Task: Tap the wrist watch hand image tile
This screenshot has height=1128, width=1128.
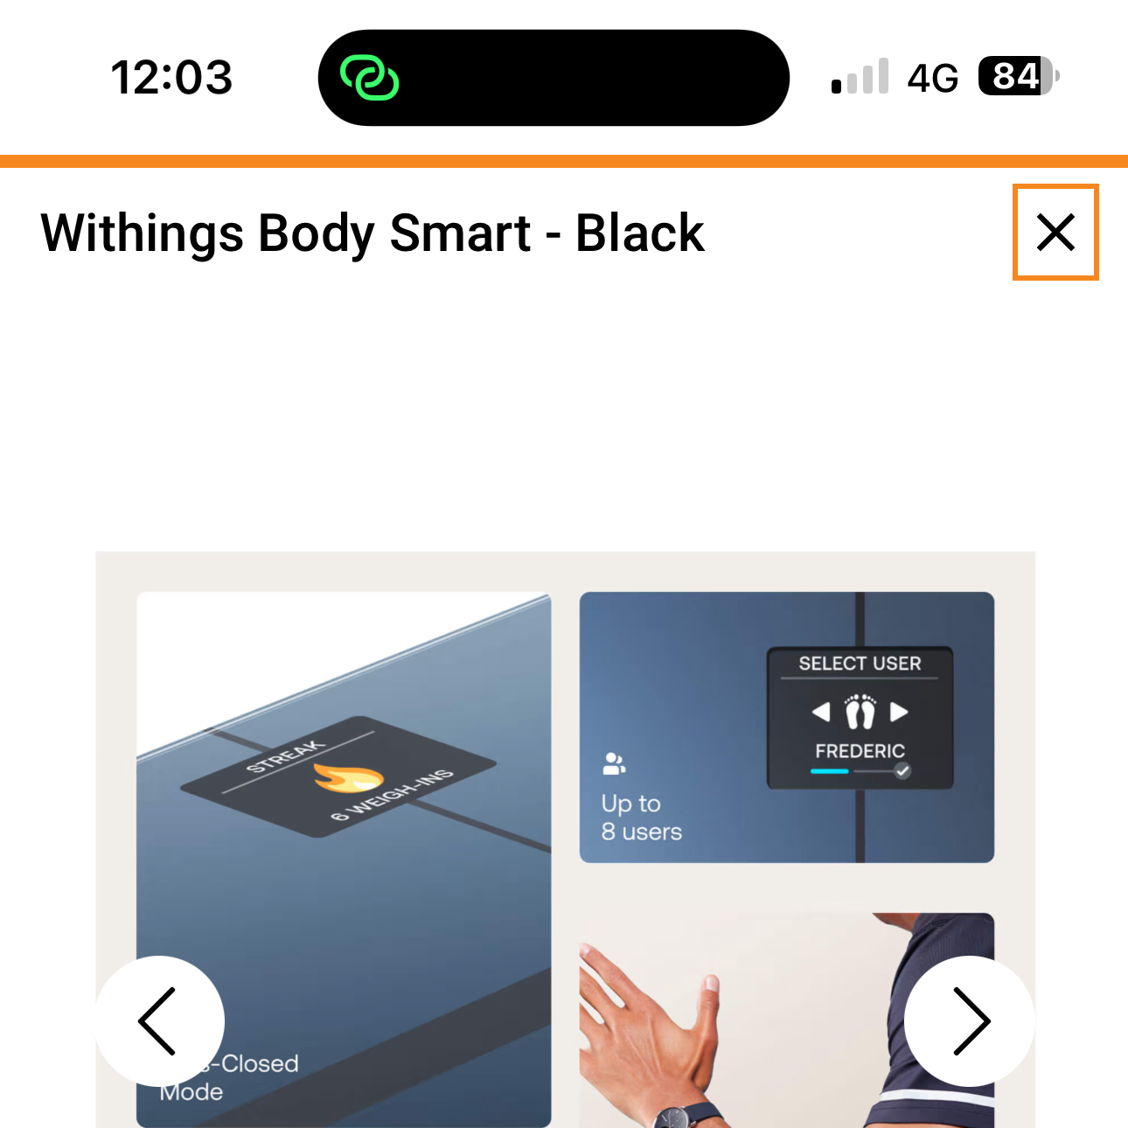Action: click(786, 1020)
